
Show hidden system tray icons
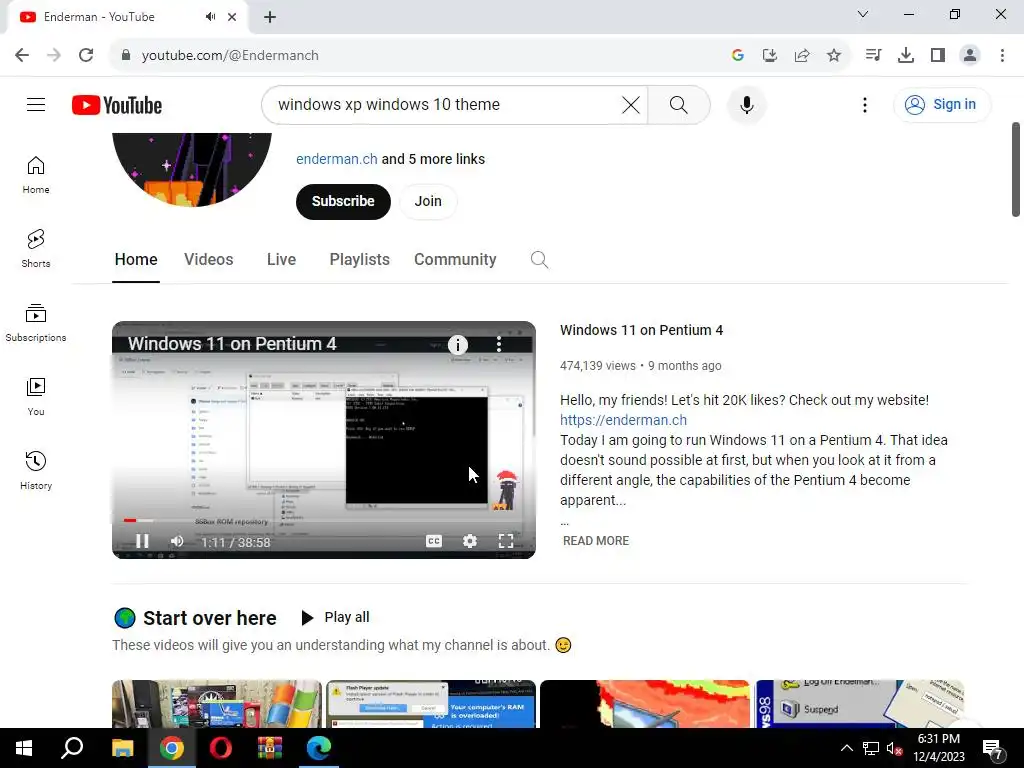(846, 748)
